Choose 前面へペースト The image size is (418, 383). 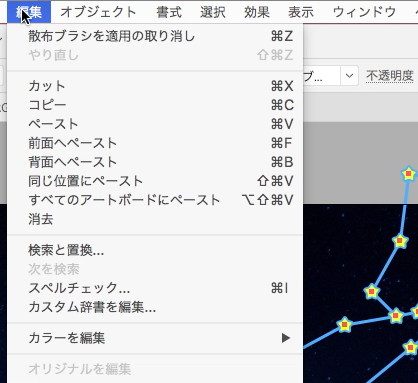[155, 143]
